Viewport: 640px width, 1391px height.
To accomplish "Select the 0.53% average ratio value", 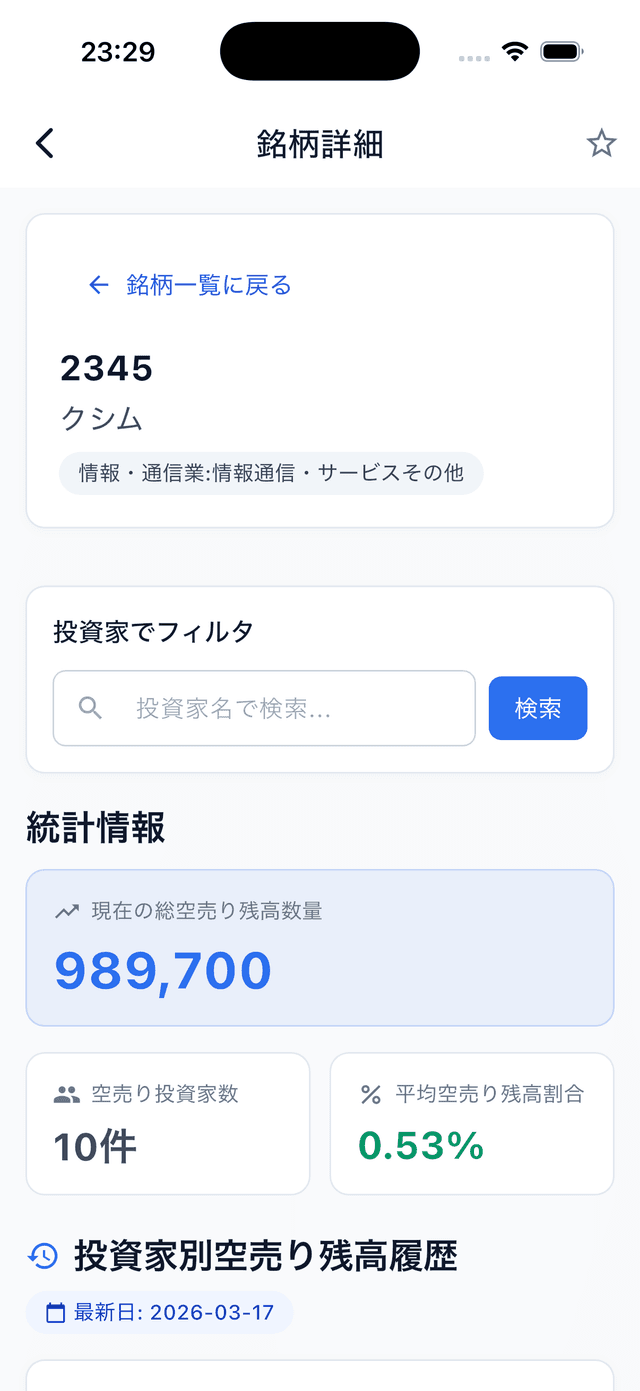I will (419, 1147).
